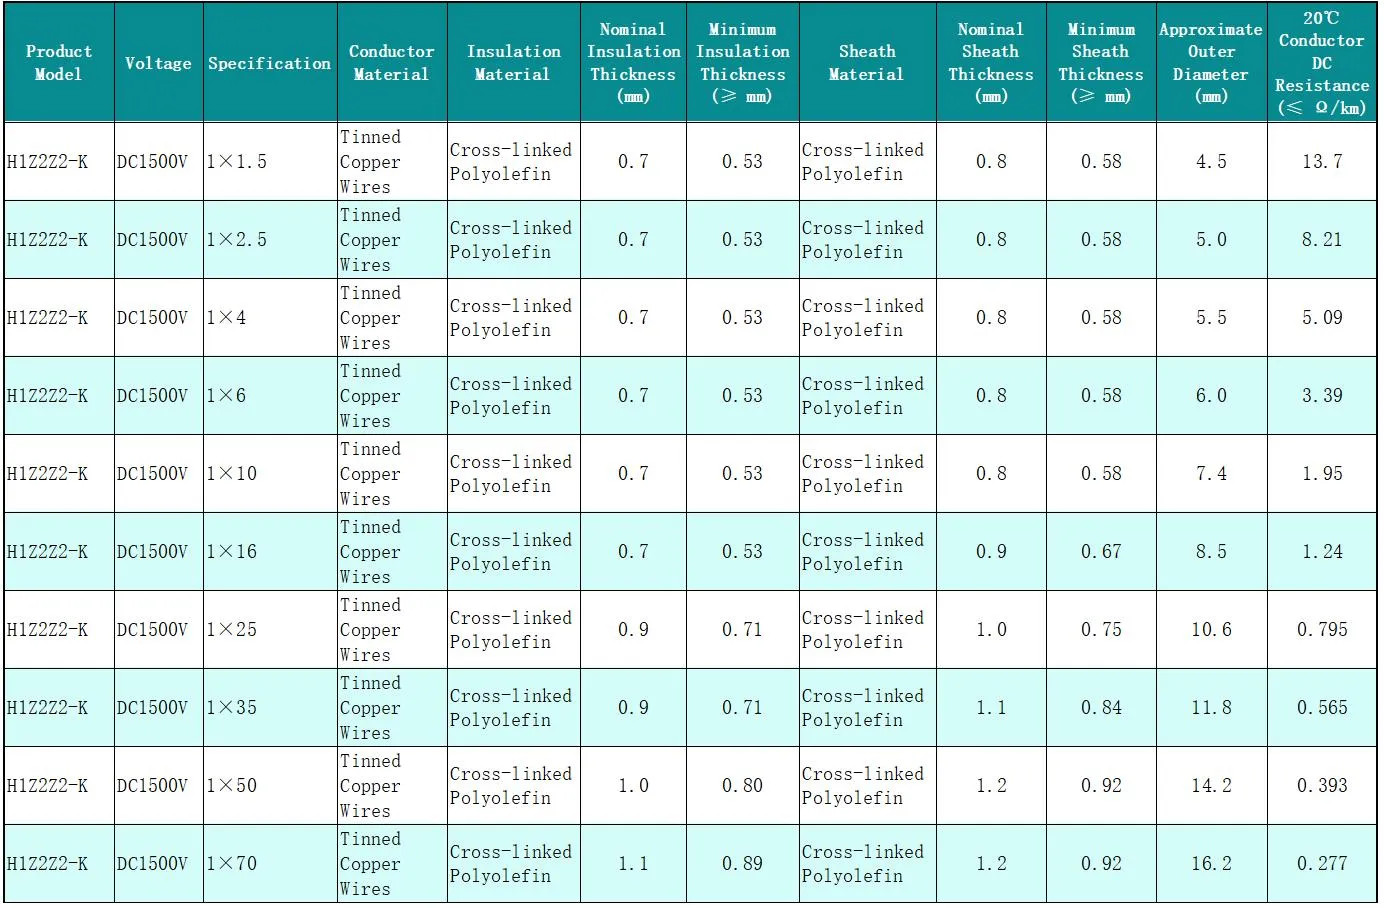This screenshot has width=1384, height=908.
Task: Click the resistance value 0.565
Action: click(1322, 707)
